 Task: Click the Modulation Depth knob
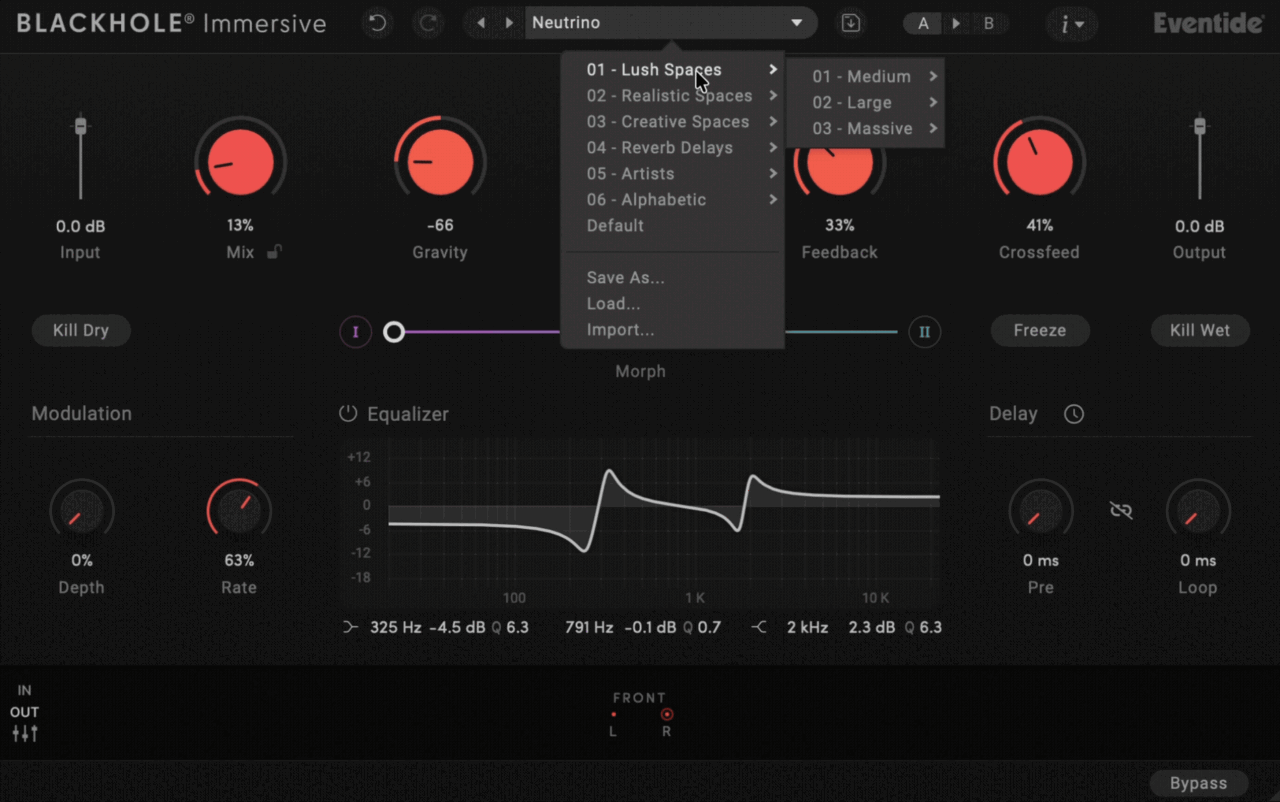point(82,513)
